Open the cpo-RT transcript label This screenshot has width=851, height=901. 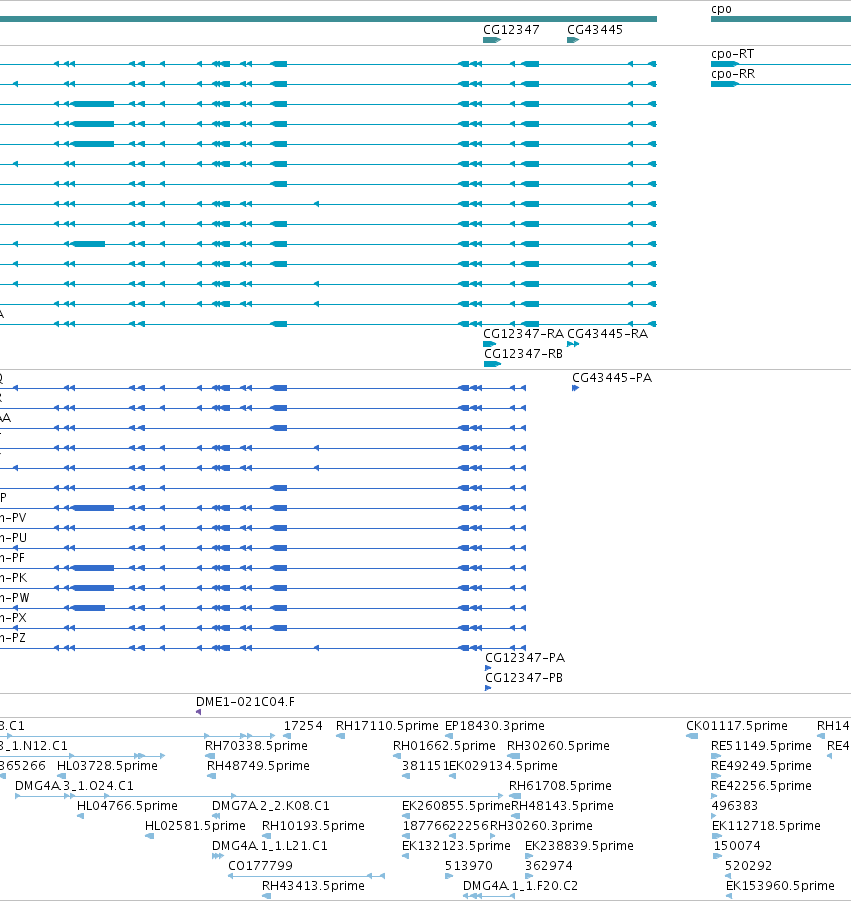click(733, 54)
